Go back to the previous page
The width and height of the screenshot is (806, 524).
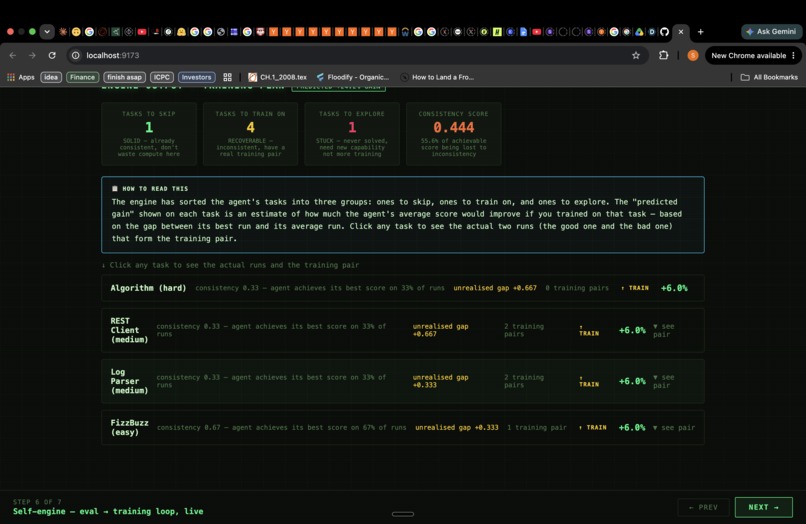(x=13, y=56)
